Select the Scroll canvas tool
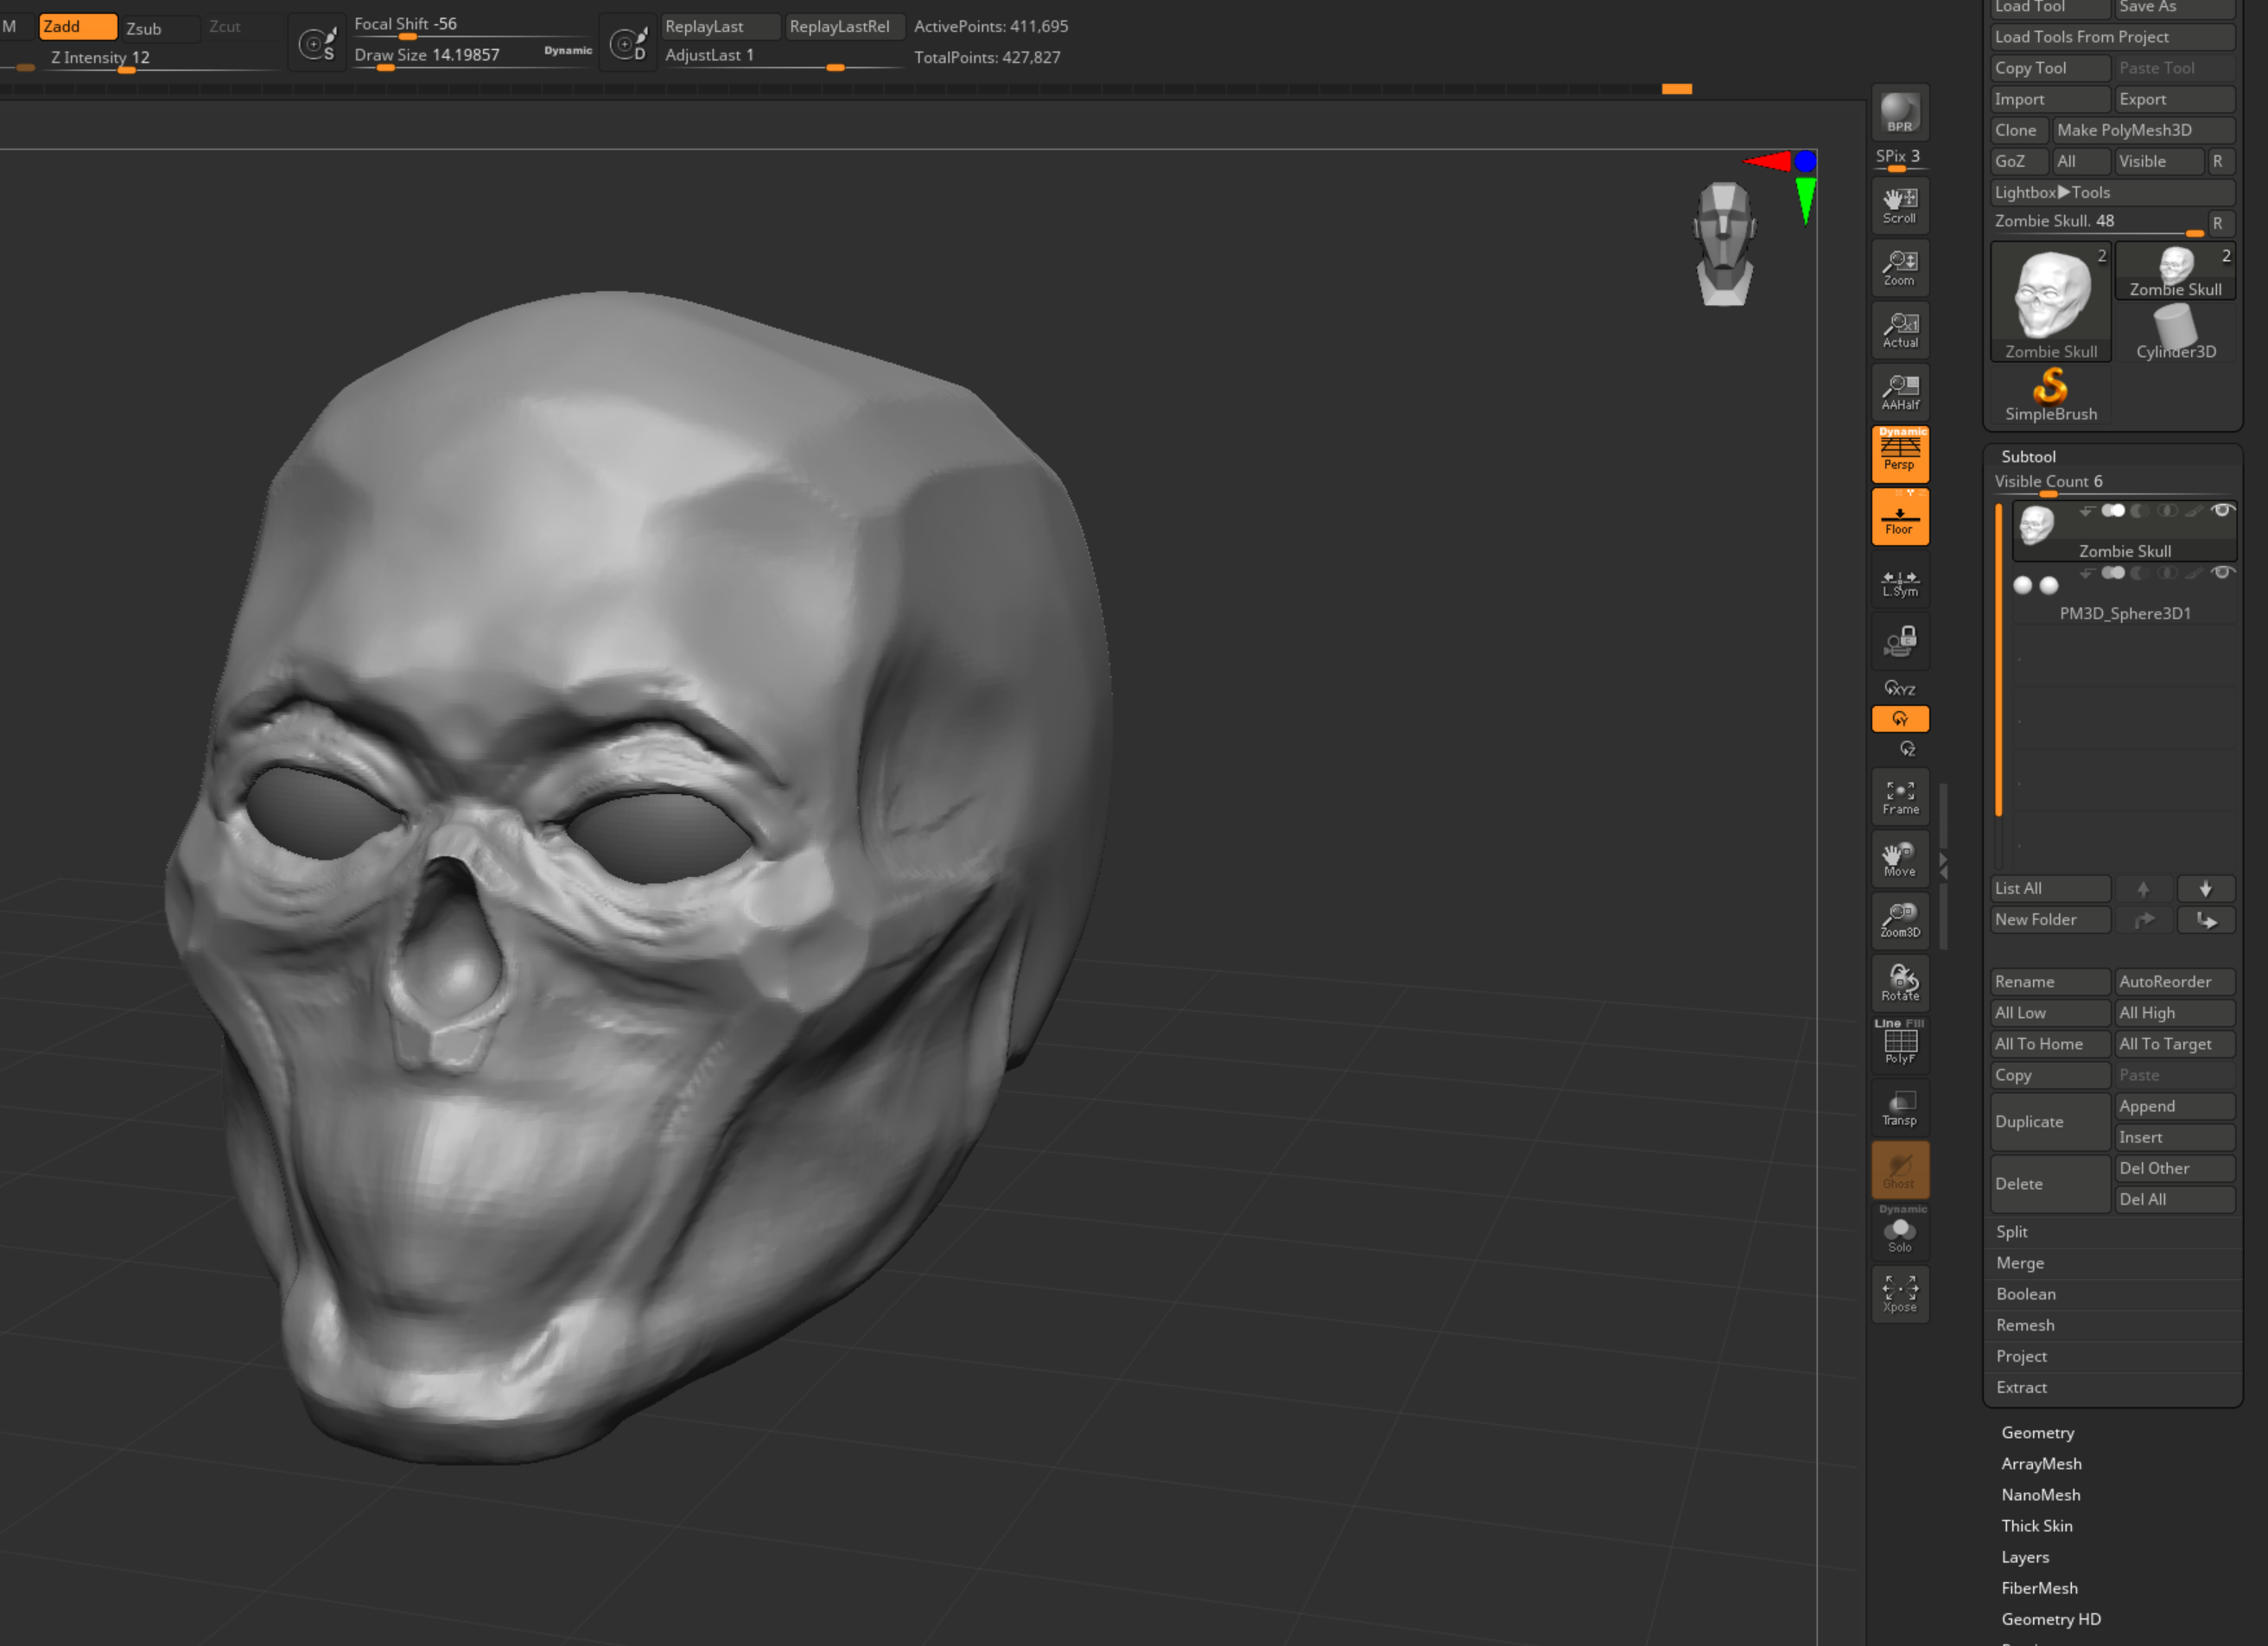 (1899, 205)
